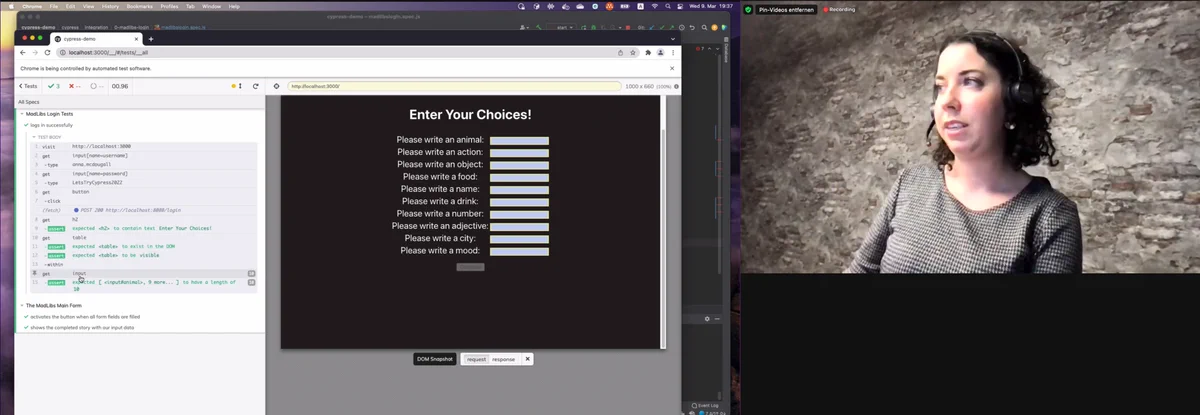Open a new Chrome tab
The height and width of the screenshot is (415, 1200).
[152, 38]
